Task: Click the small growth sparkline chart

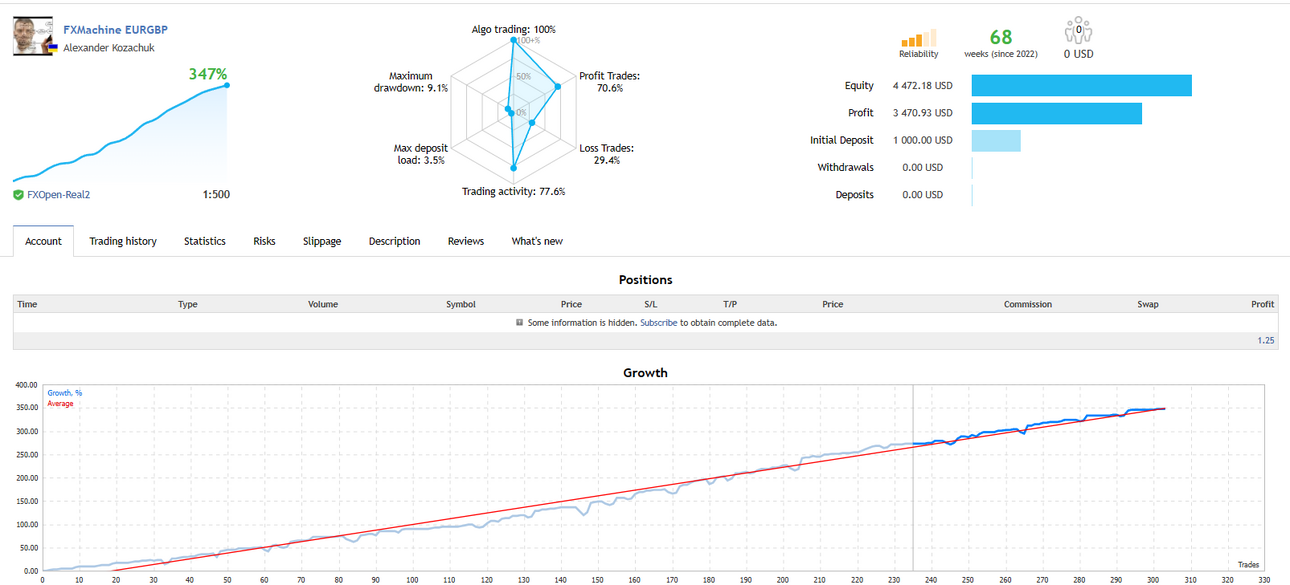Action: [120, 133]
